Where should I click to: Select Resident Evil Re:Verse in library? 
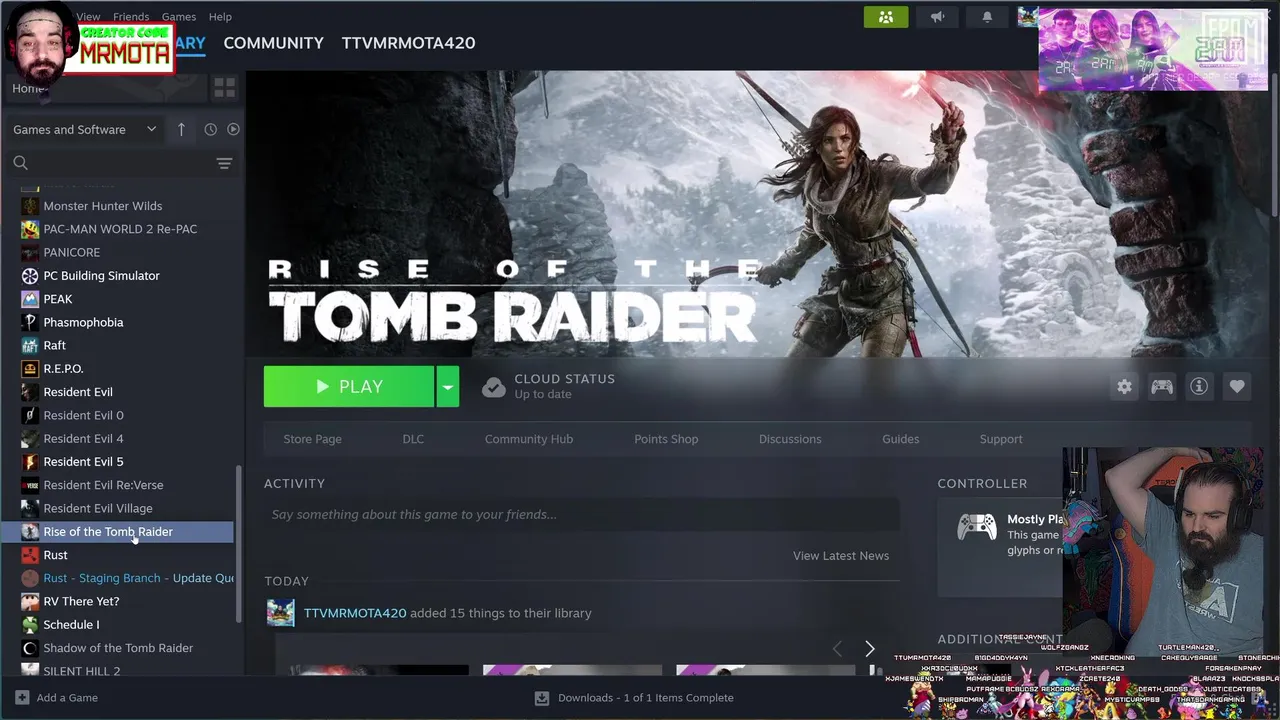pos(103,485)
